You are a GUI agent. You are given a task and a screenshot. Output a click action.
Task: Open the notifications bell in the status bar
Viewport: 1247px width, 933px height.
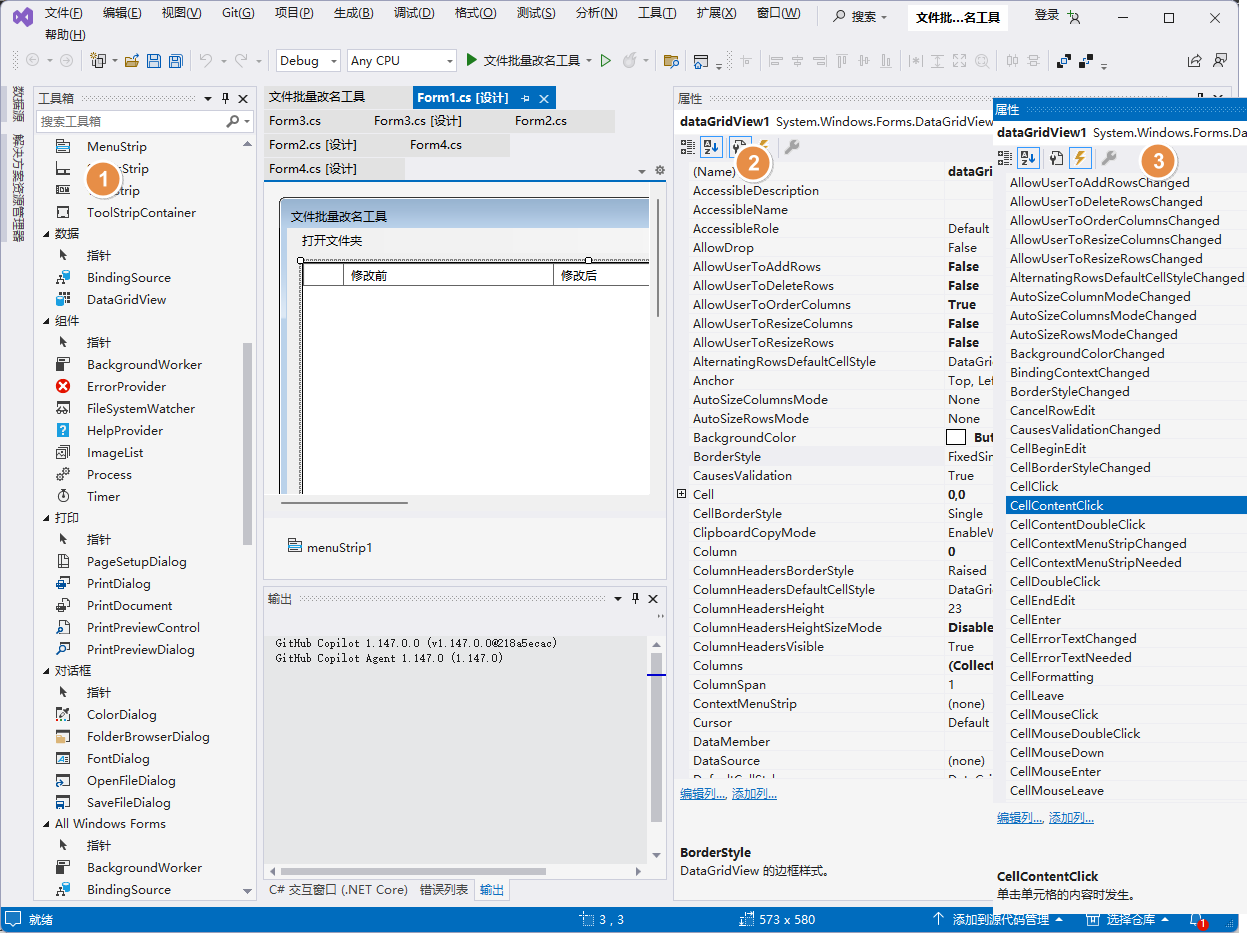coord(1196,920)
